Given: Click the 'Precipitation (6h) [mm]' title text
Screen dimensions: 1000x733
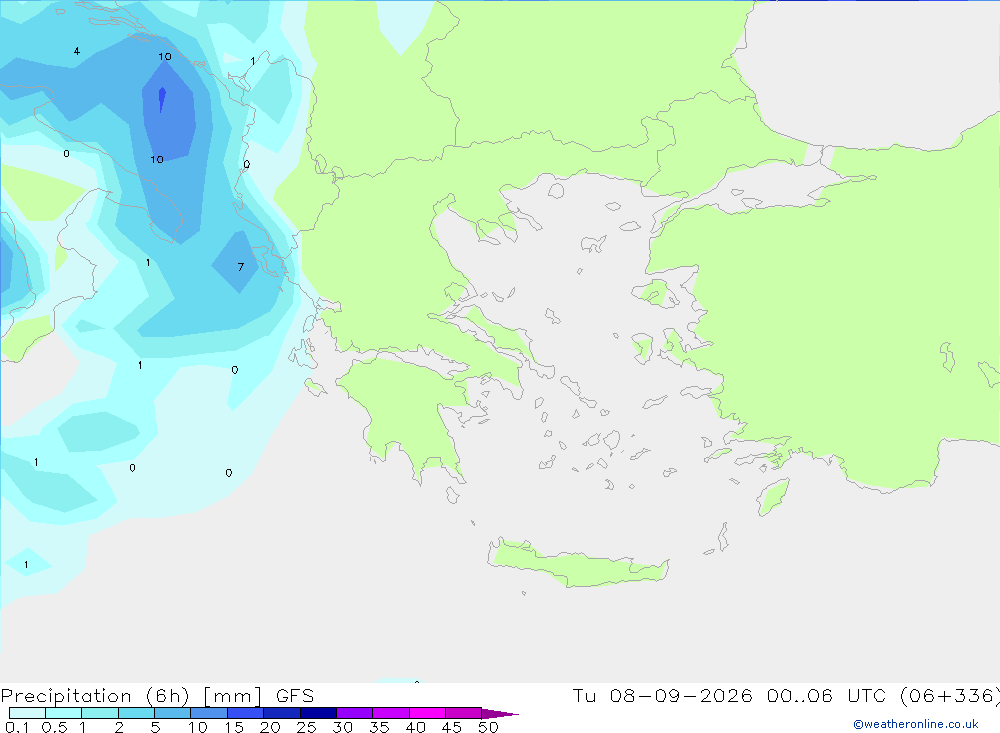Looking at the screenshot, I should pyautogui.click(x=131, y=695).
